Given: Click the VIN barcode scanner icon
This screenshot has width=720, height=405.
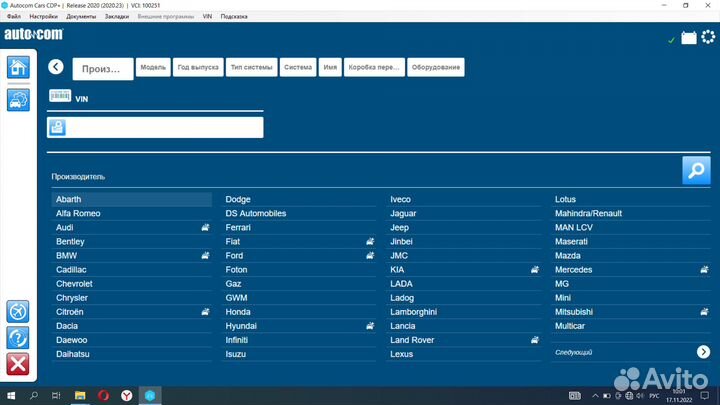Looking at the screenshot, I should 60,96.
